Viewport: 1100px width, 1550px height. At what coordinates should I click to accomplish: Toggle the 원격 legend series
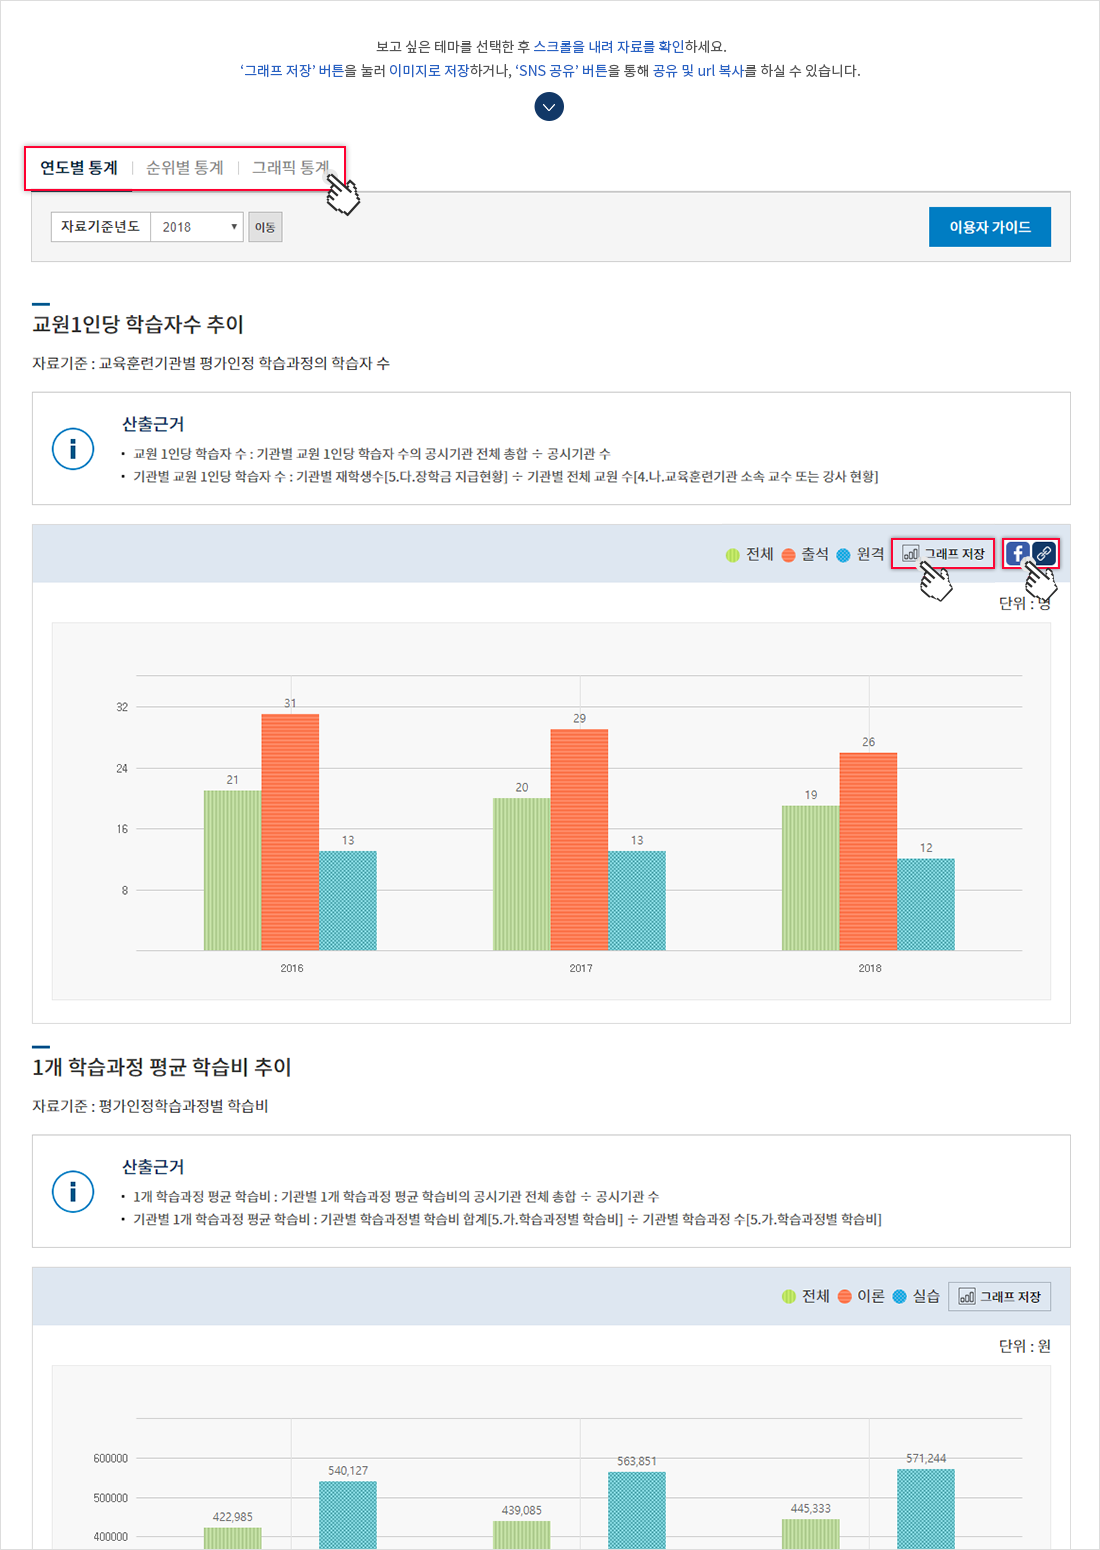(x=860, y=554)
